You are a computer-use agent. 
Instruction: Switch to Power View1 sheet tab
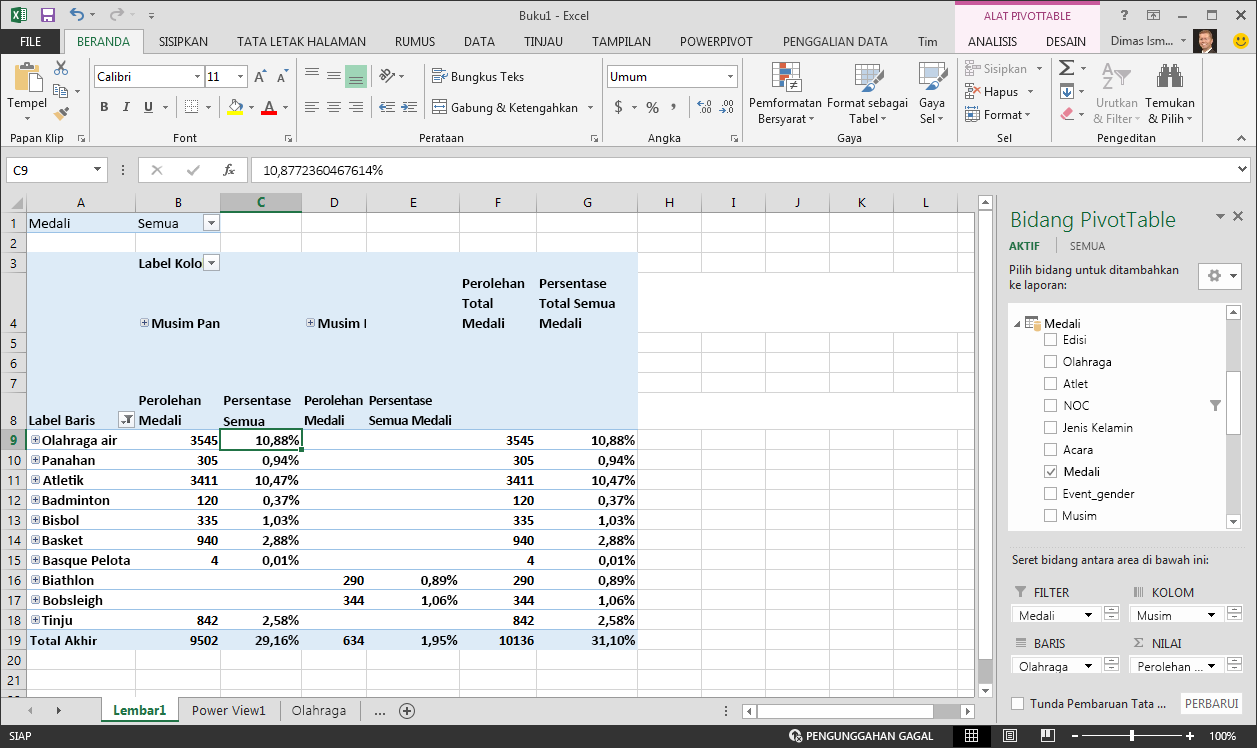pos(229,711)
